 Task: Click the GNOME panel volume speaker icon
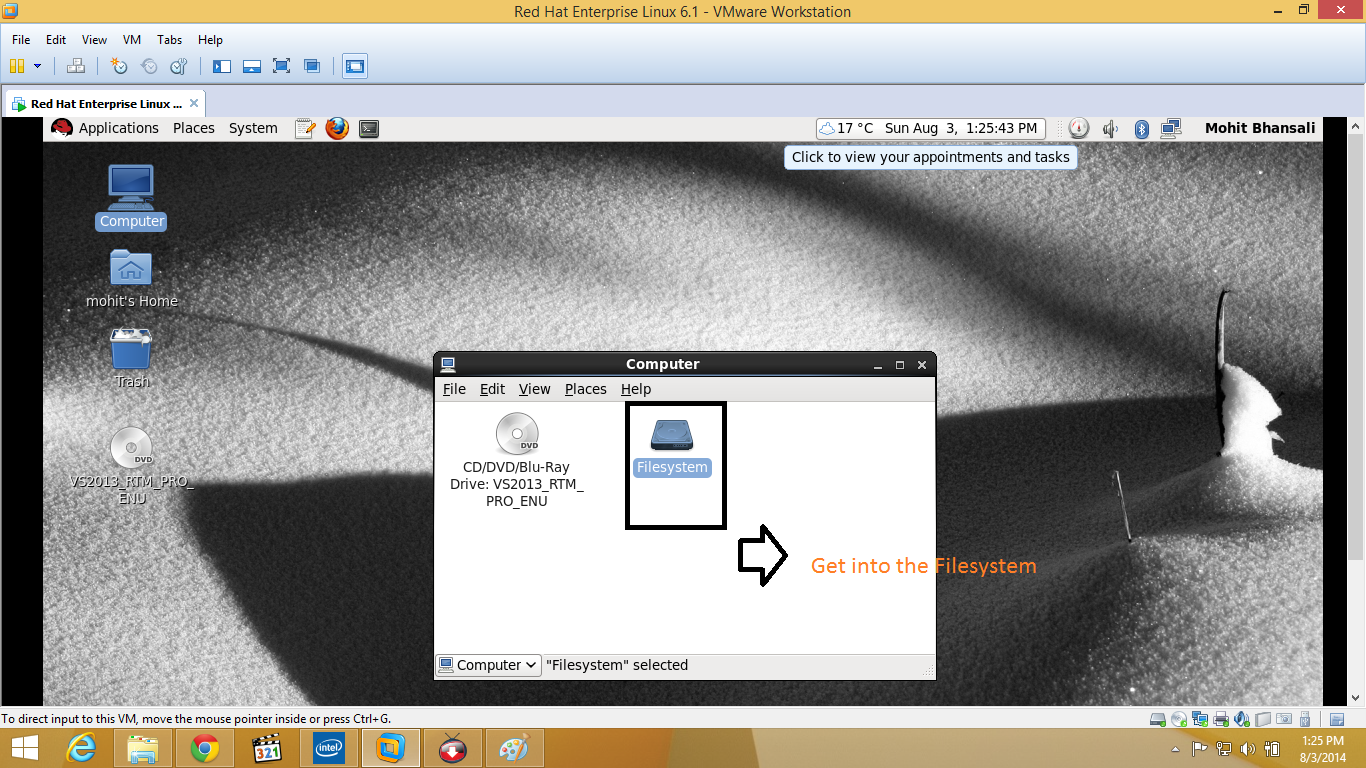tap(1110, 128)
